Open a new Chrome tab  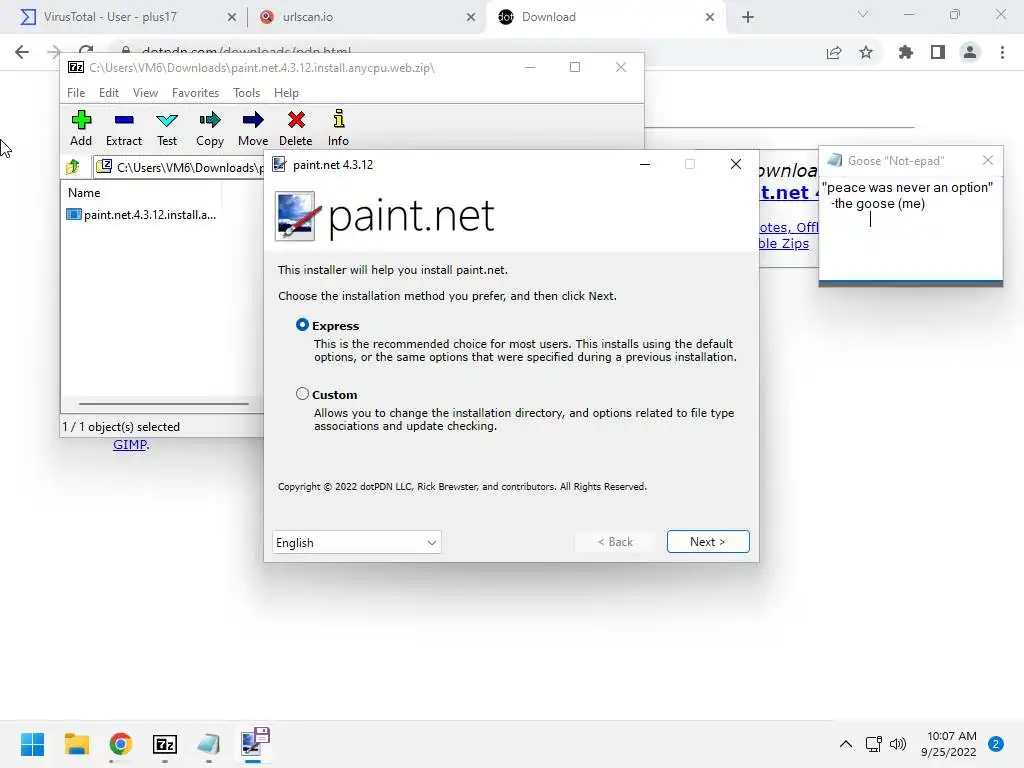click(748, 17)
